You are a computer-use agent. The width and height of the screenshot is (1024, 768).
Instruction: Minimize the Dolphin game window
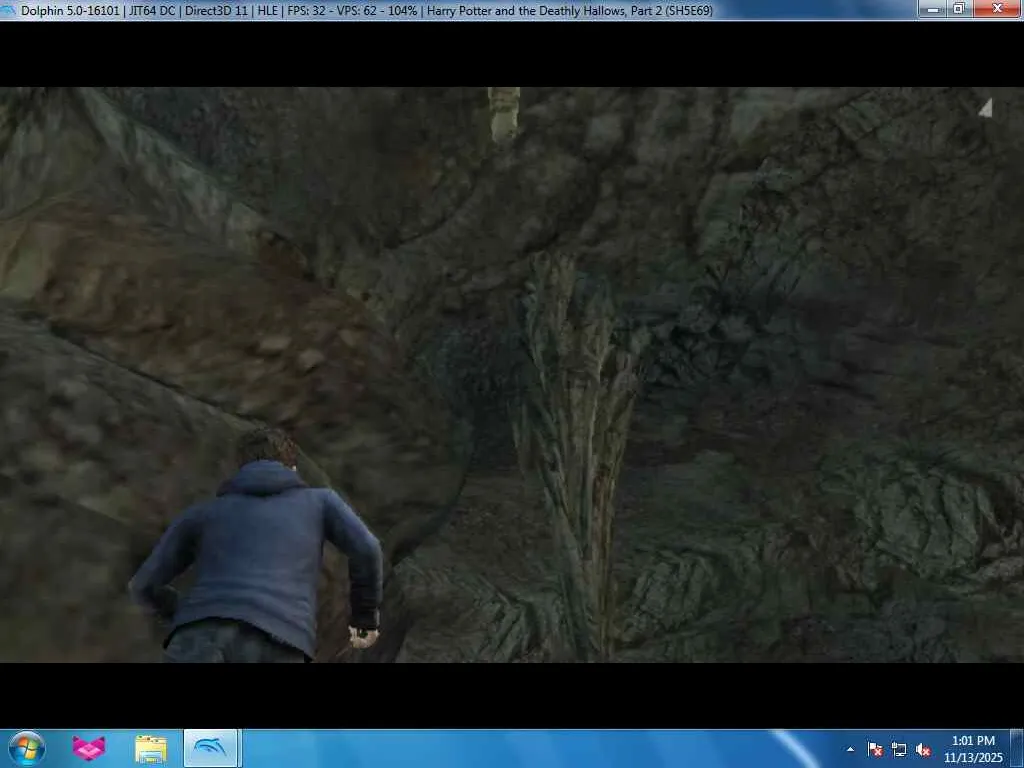click(x=933, y=9)
